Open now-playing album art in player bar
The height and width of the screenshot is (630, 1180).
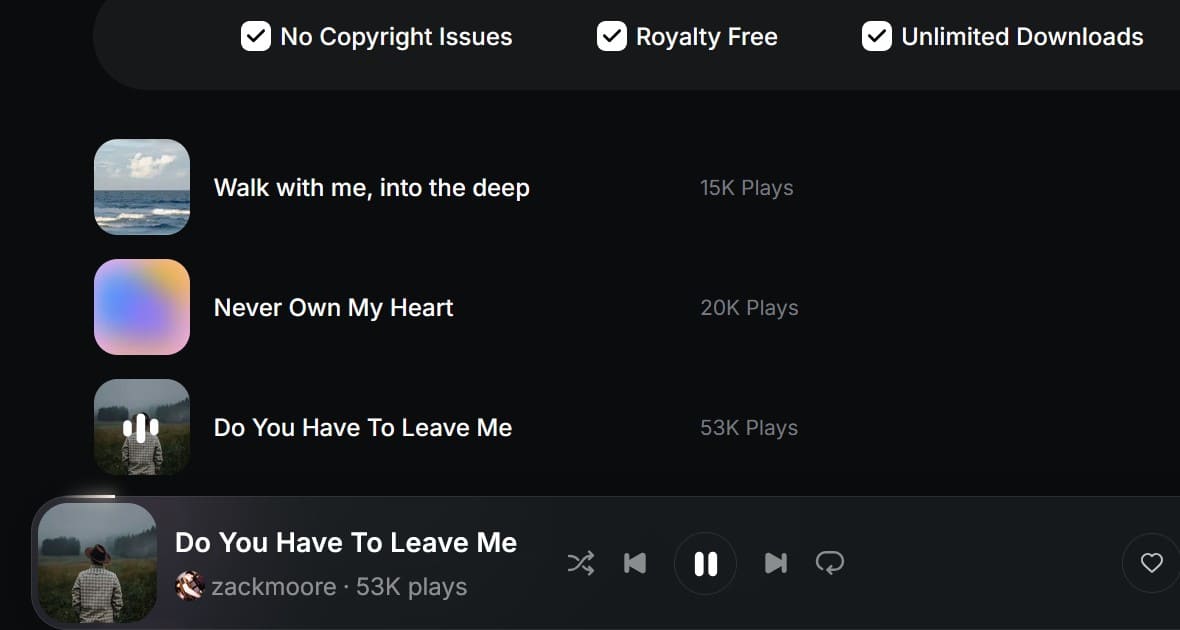97,563
